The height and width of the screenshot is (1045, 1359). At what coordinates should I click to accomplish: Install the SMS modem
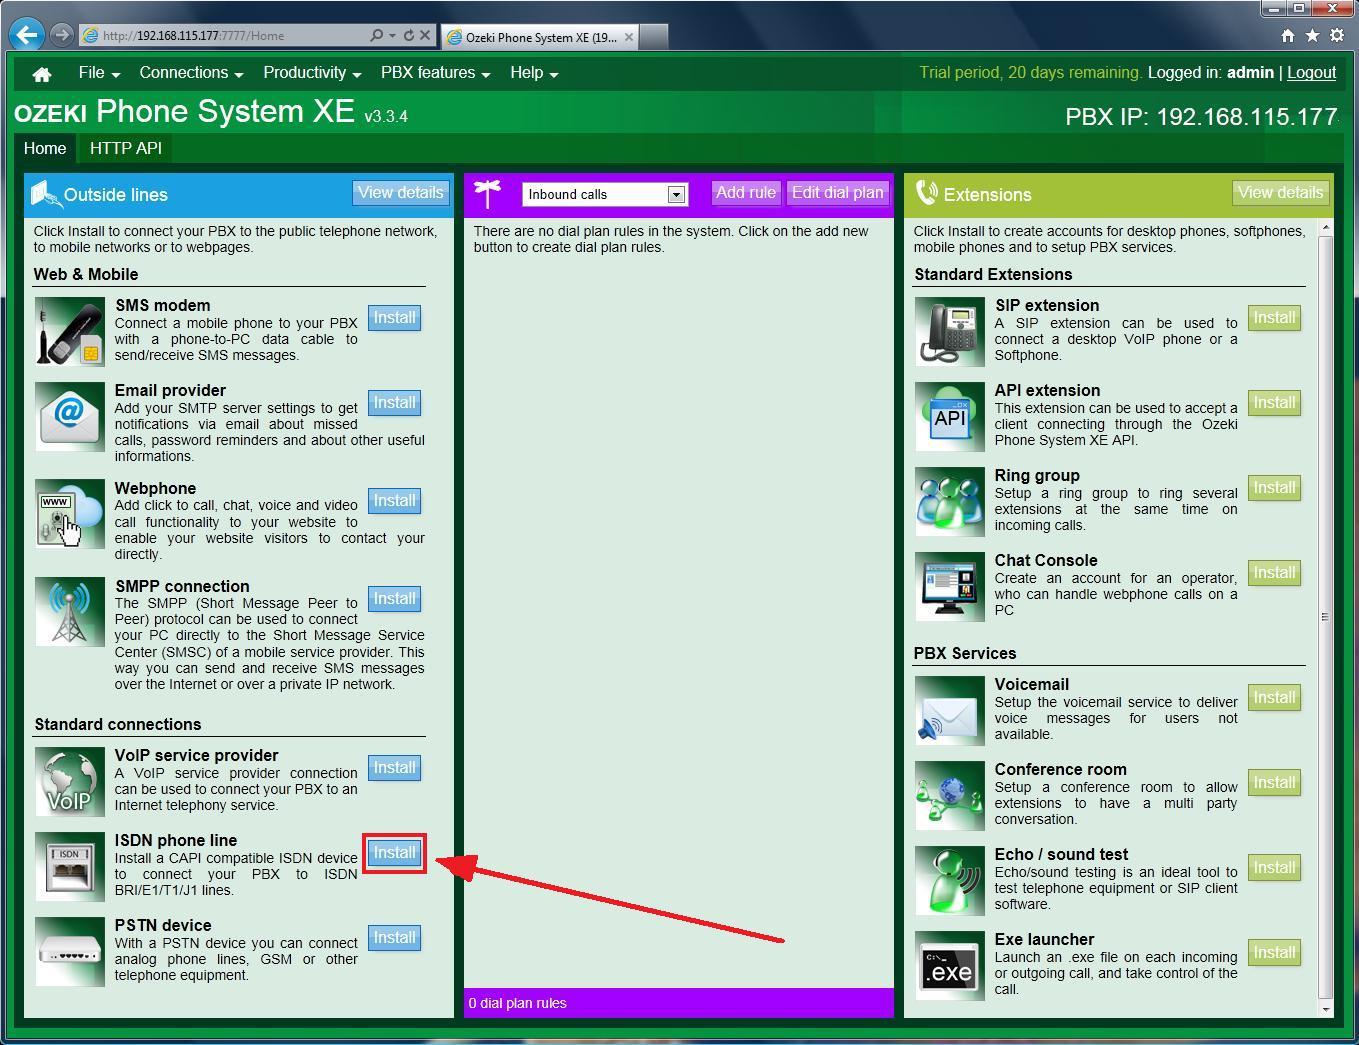pyautogui.click(x=394, y=318)
